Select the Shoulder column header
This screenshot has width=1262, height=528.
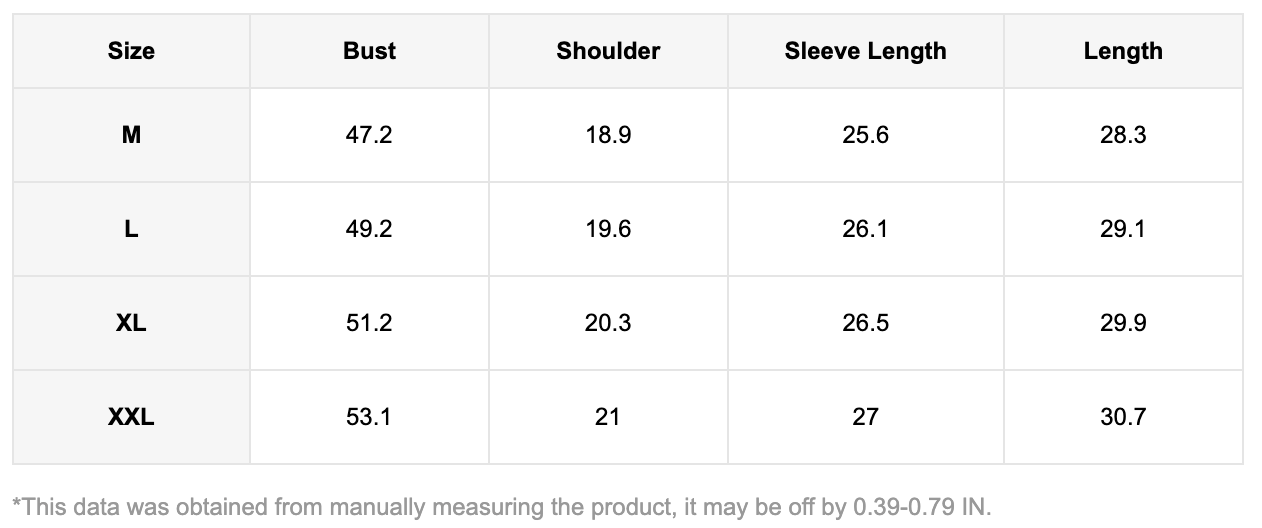pyautogui.click(x=608, y=51)
